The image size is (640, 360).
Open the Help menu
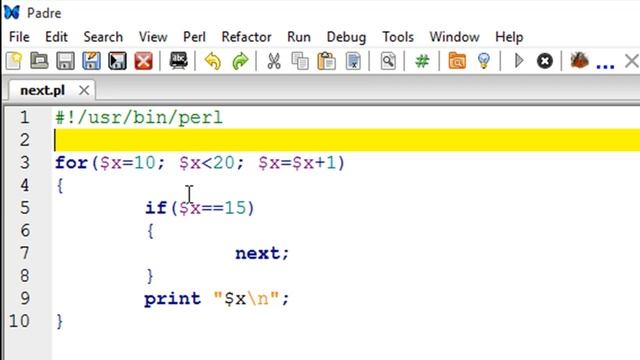(x=509, y=37)
